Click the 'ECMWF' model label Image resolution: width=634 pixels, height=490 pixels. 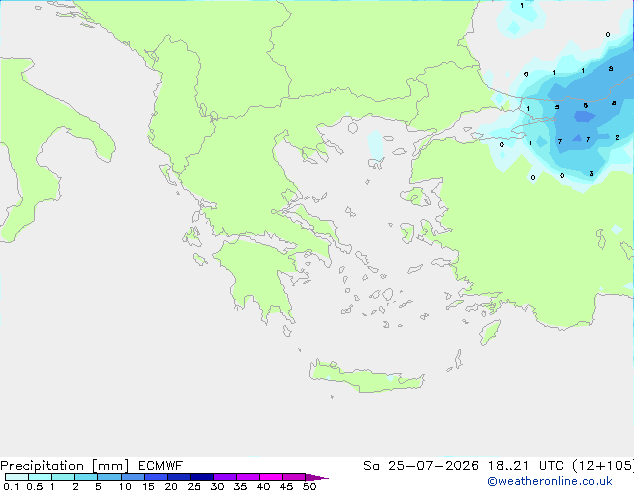coord(161,466)
